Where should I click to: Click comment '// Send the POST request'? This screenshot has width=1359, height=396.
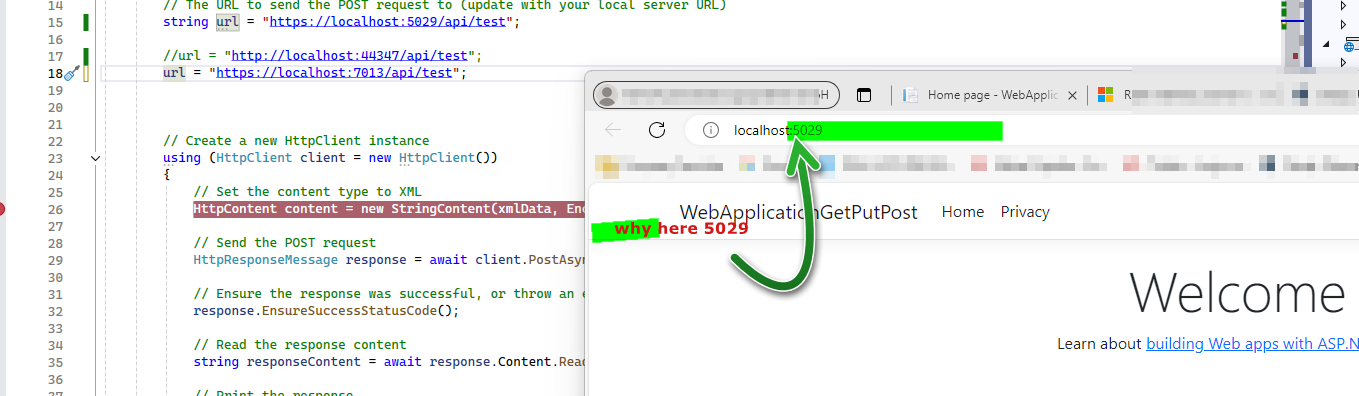point(284,243)
